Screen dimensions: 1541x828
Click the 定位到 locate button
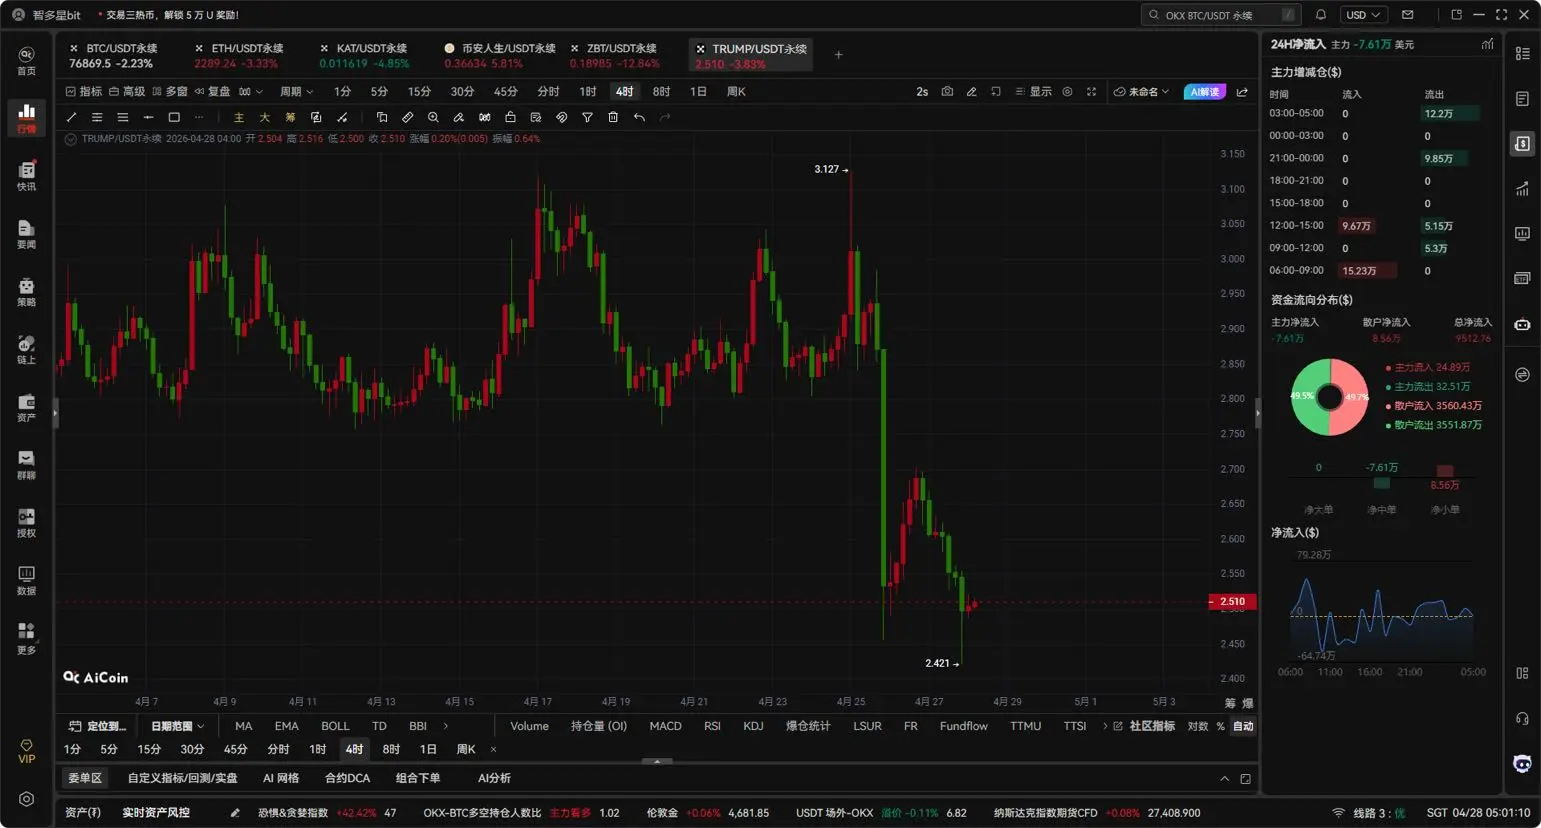tap(97, 726)
